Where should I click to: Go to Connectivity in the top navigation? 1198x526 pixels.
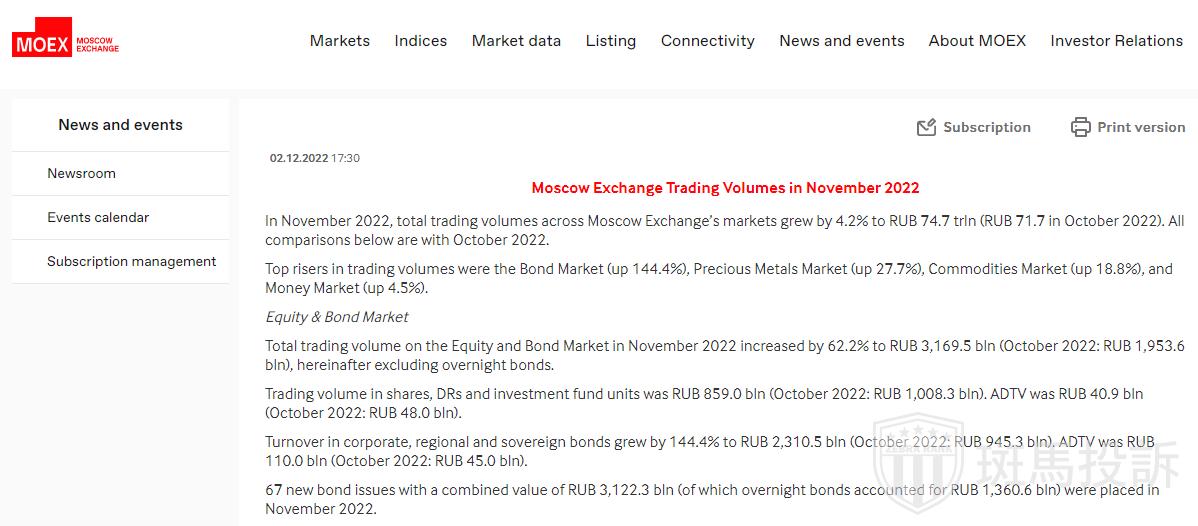[x=708, y=41]
